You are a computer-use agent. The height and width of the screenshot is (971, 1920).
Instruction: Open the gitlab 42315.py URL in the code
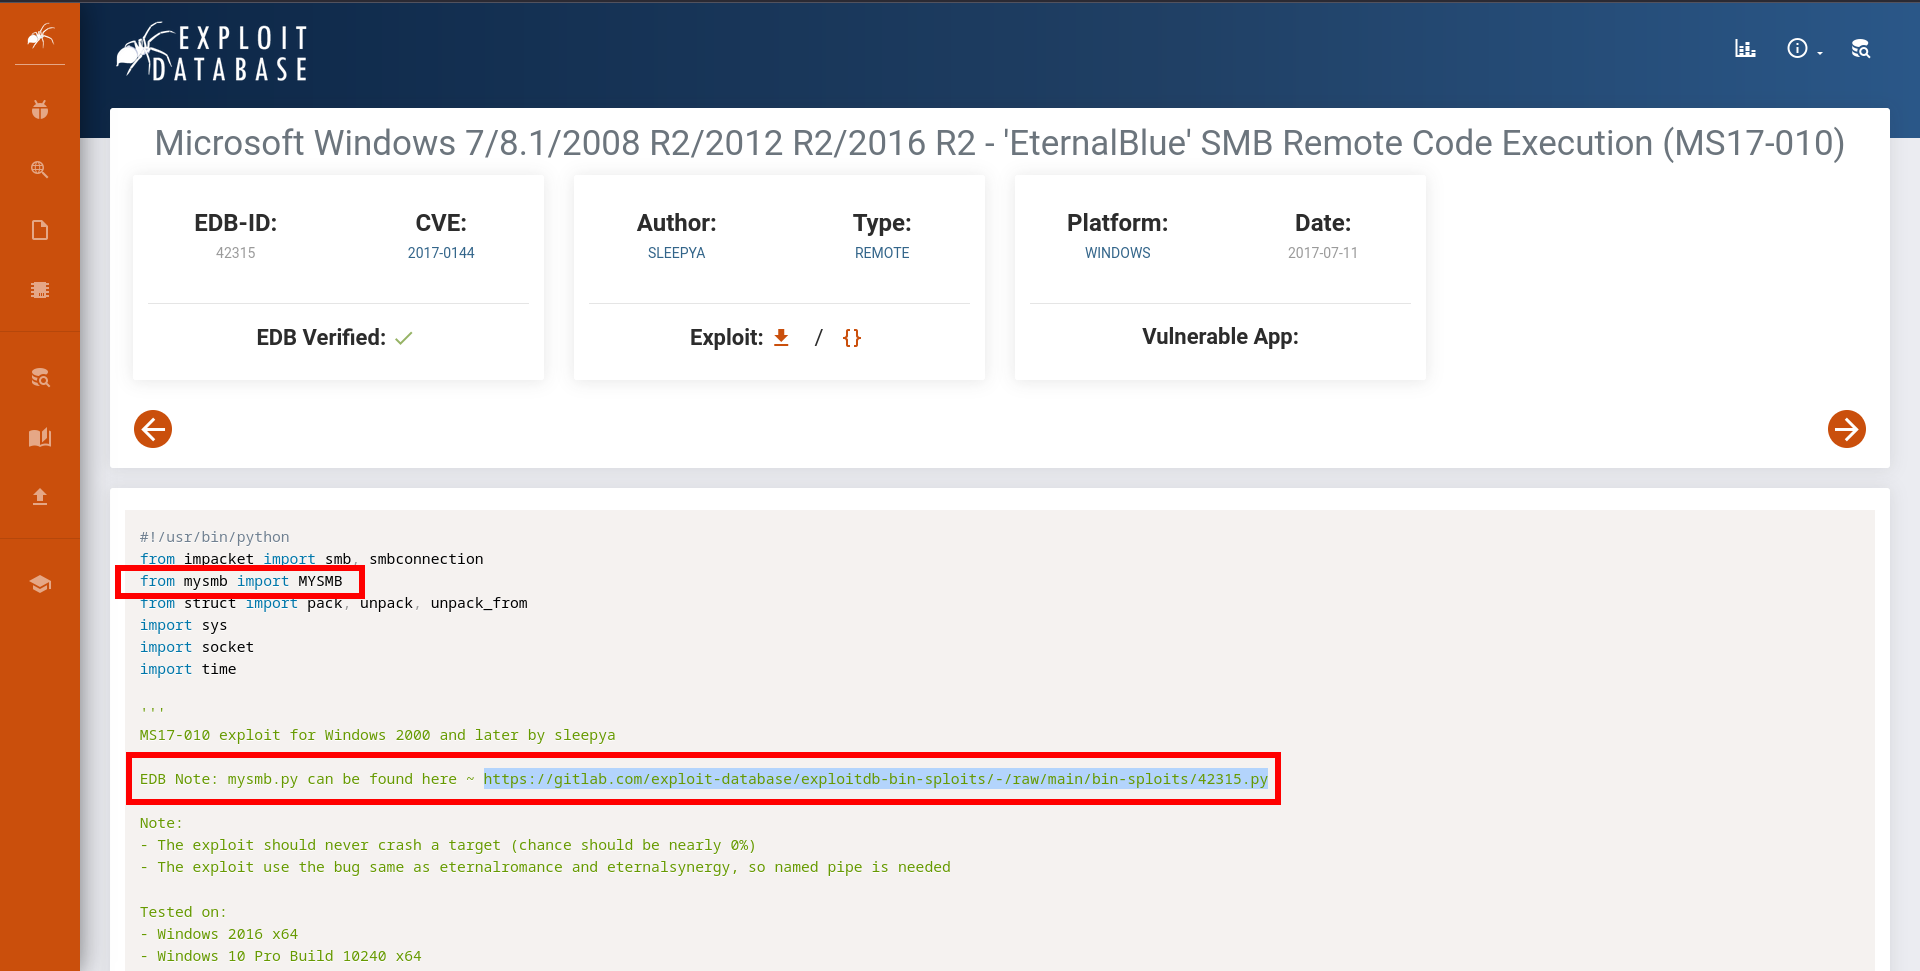click(876, 779)
